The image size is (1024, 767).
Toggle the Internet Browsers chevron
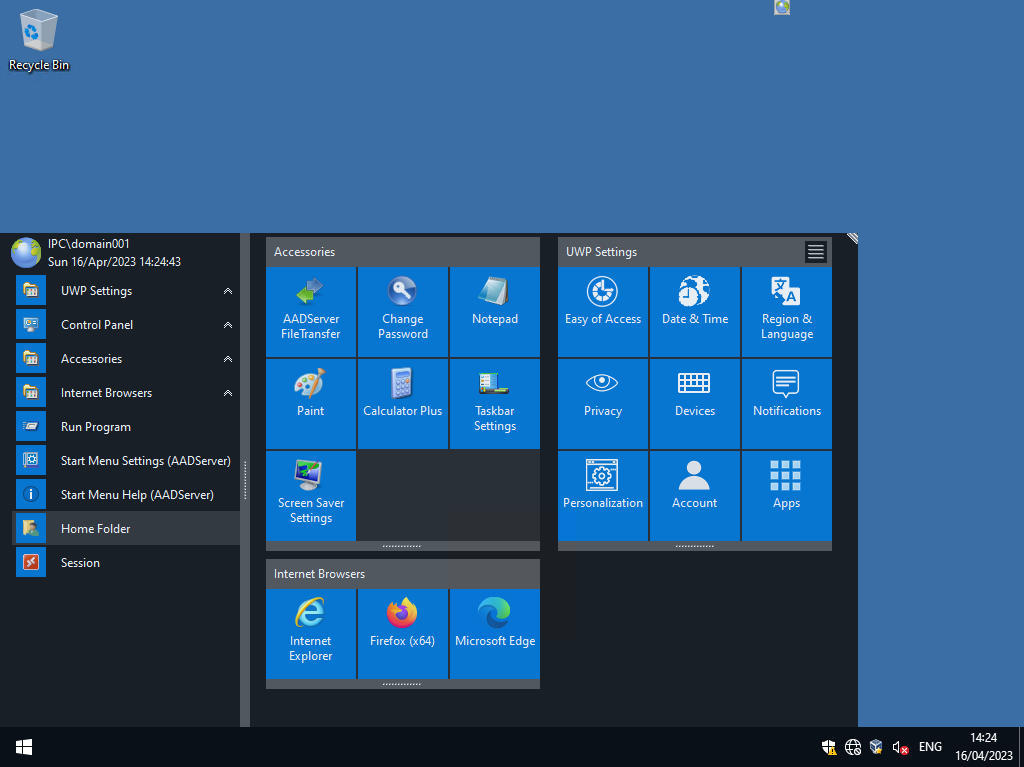(228, 393)
